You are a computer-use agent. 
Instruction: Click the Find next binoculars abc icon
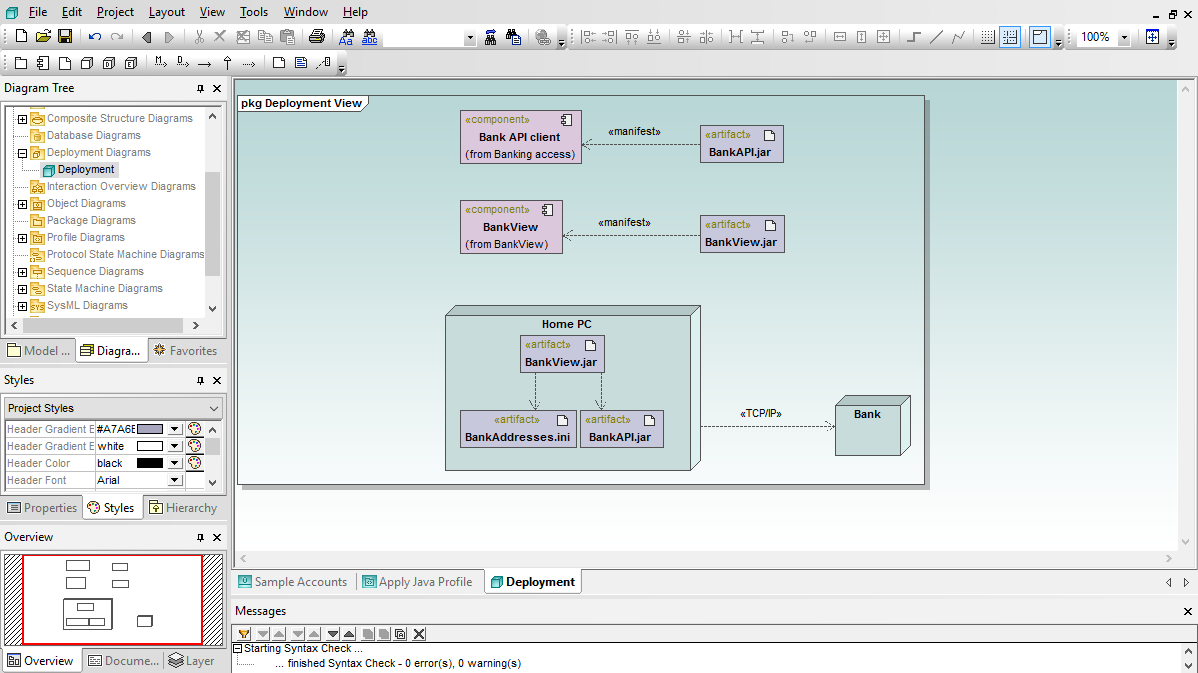pos(370,37)
